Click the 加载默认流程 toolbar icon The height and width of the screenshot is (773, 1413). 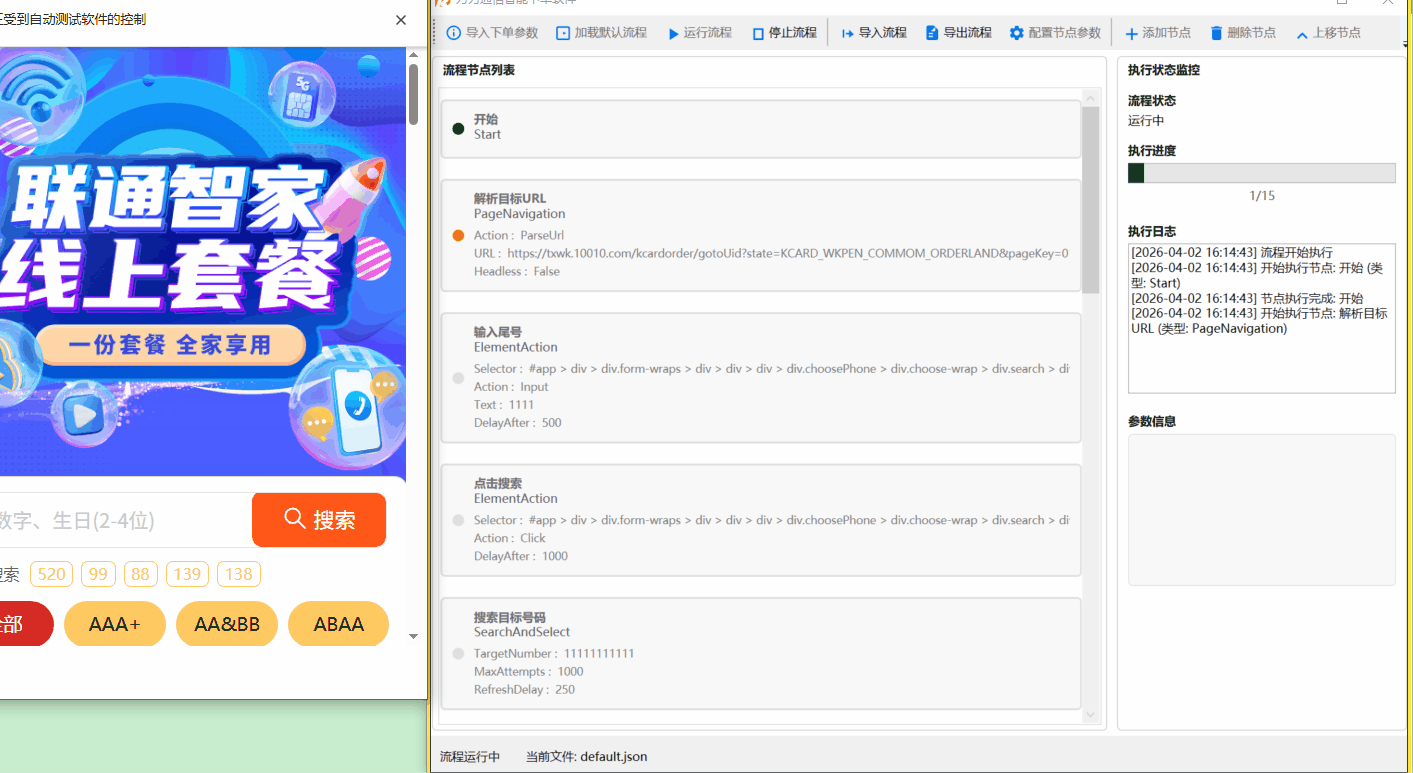tap(563, 33)
